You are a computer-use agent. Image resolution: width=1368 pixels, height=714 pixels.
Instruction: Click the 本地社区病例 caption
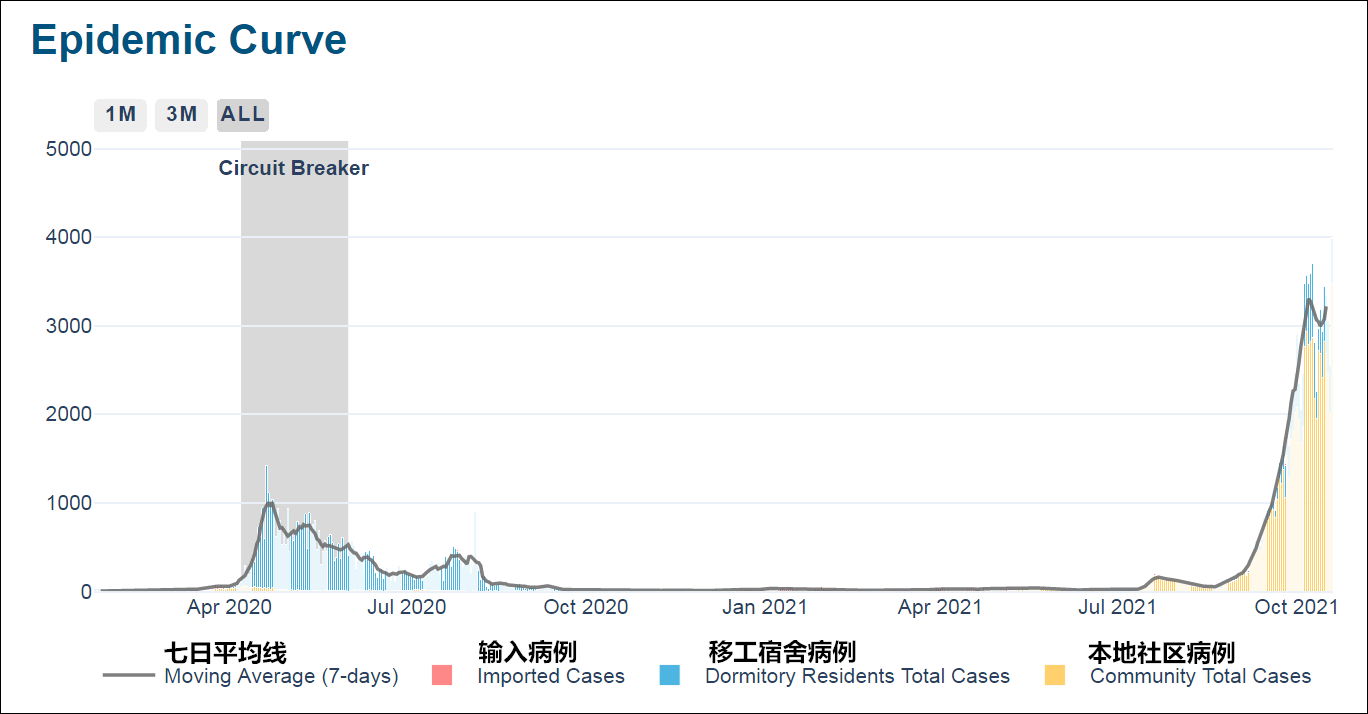pyautogui.click(x=1161, y=653)
